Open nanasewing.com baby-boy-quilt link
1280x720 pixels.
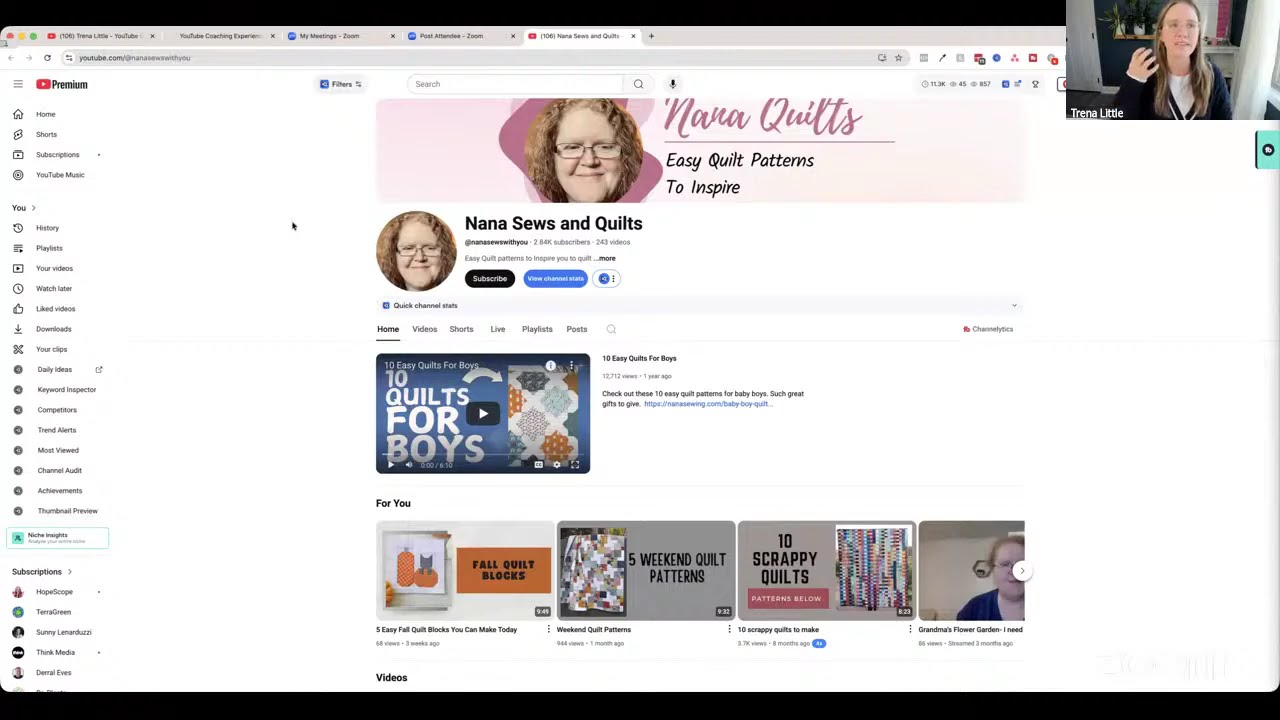(x=707, y=404)
